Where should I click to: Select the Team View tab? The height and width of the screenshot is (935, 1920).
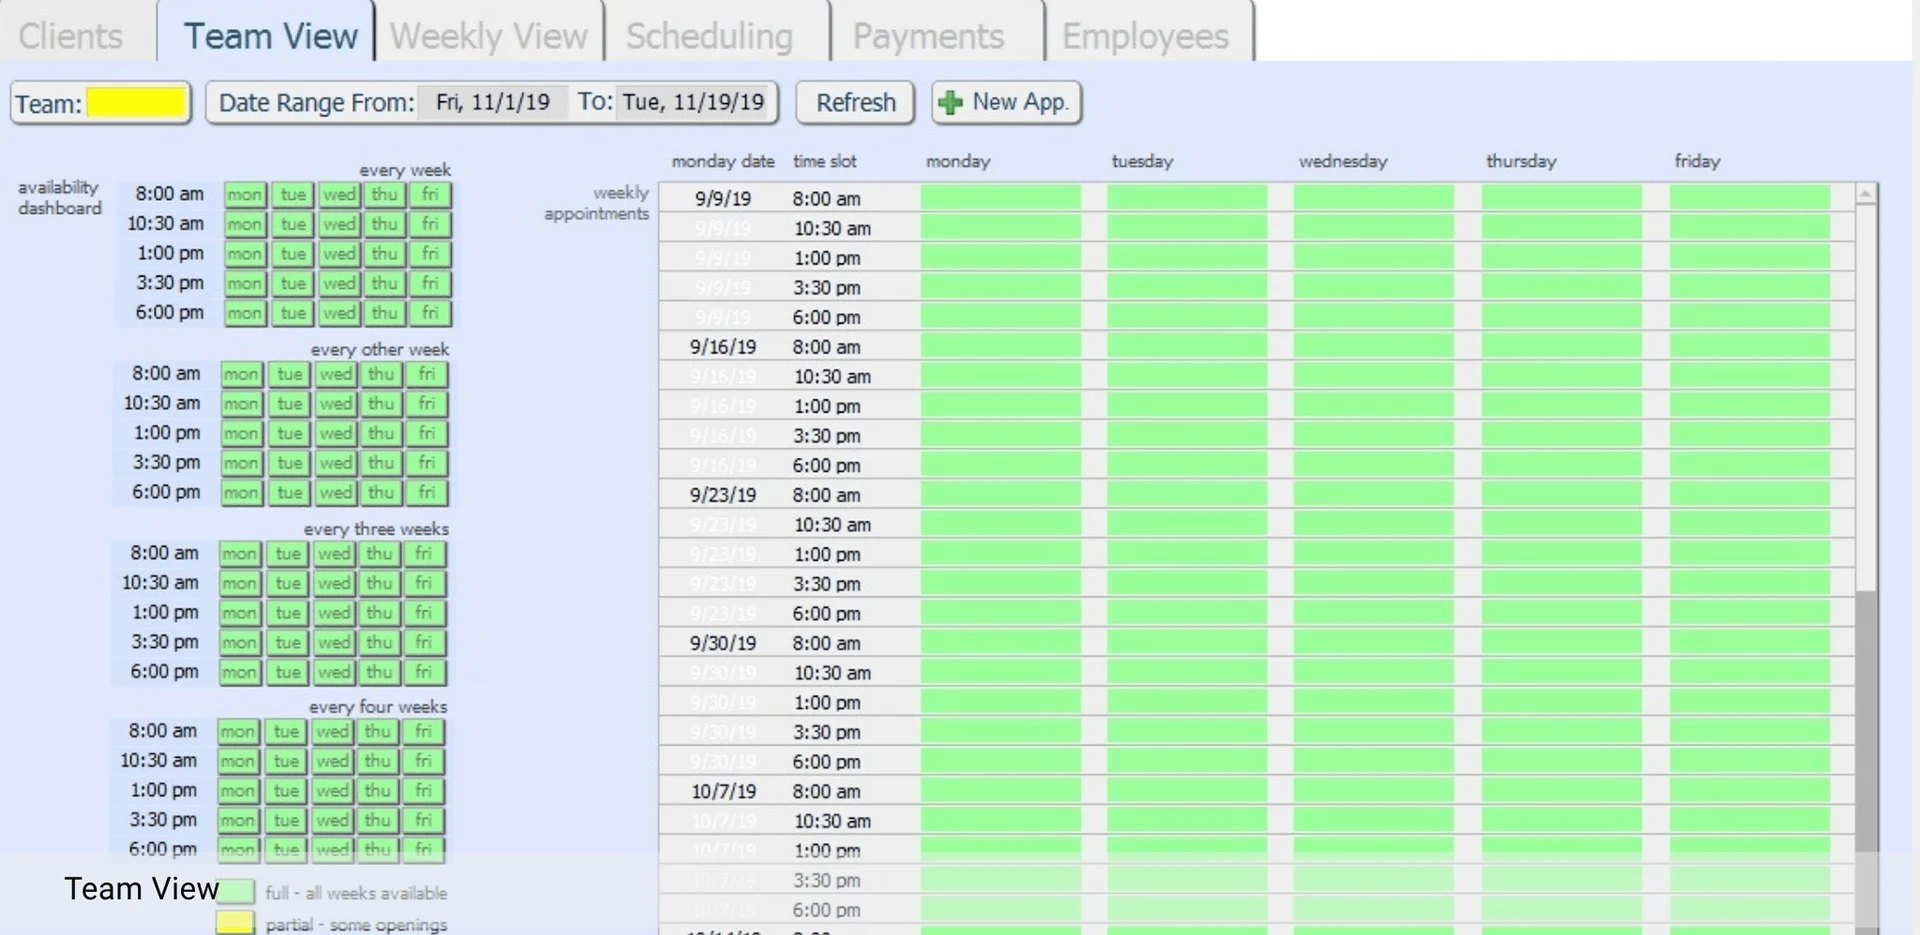pyautogui.click(x=270, y=36)
